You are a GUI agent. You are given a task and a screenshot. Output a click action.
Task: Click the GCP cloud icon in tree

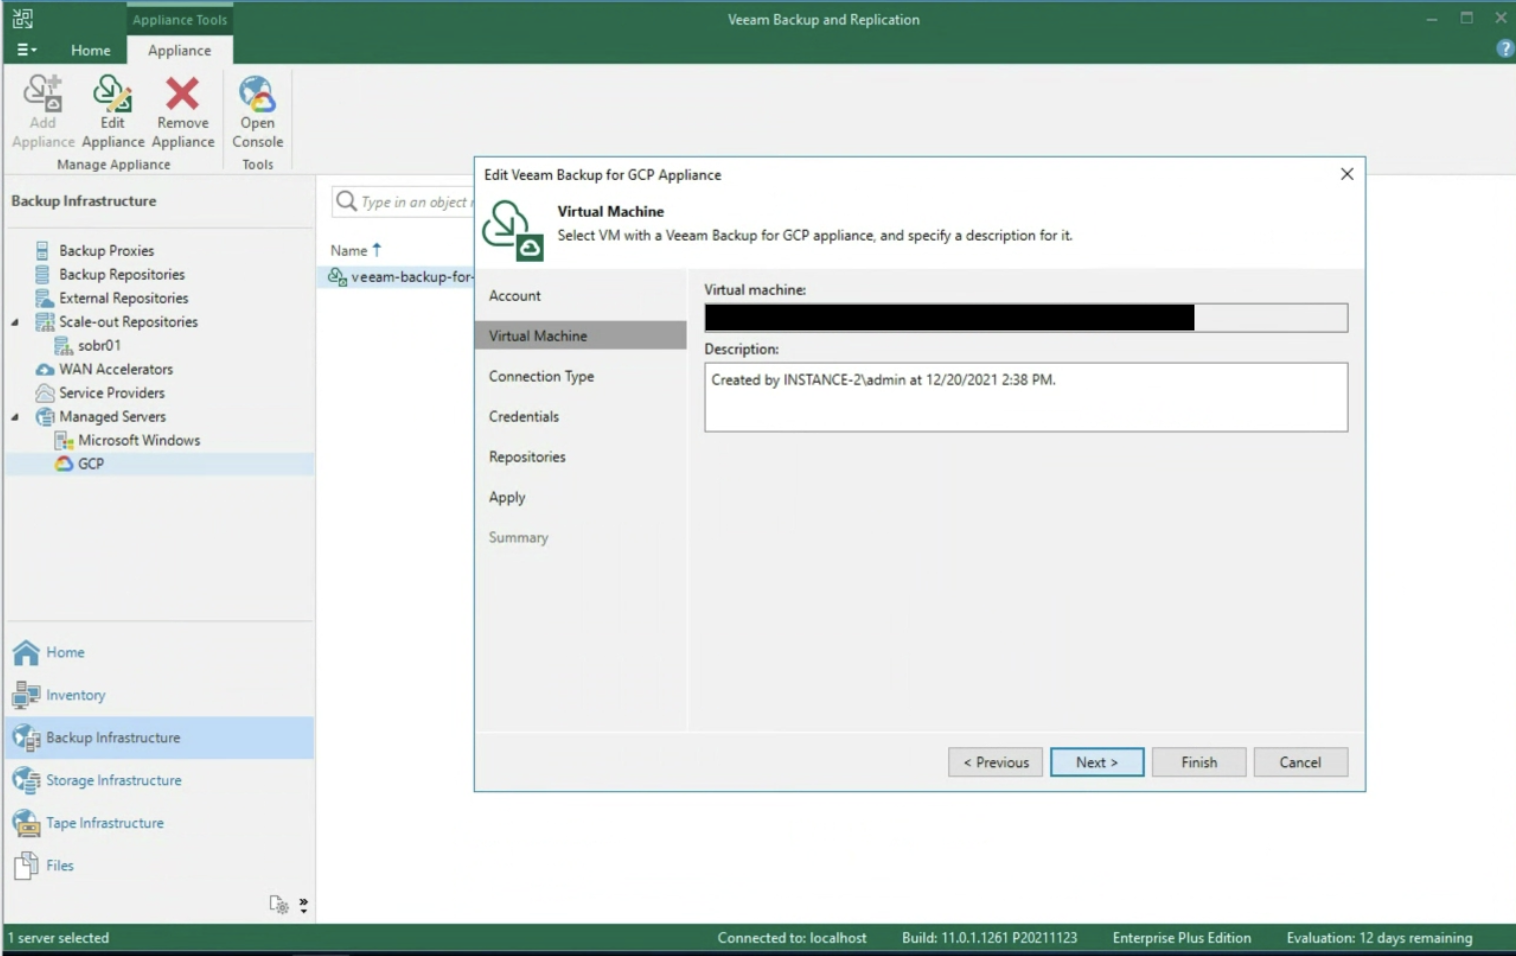pyautogui.click(x=64, y=464)
